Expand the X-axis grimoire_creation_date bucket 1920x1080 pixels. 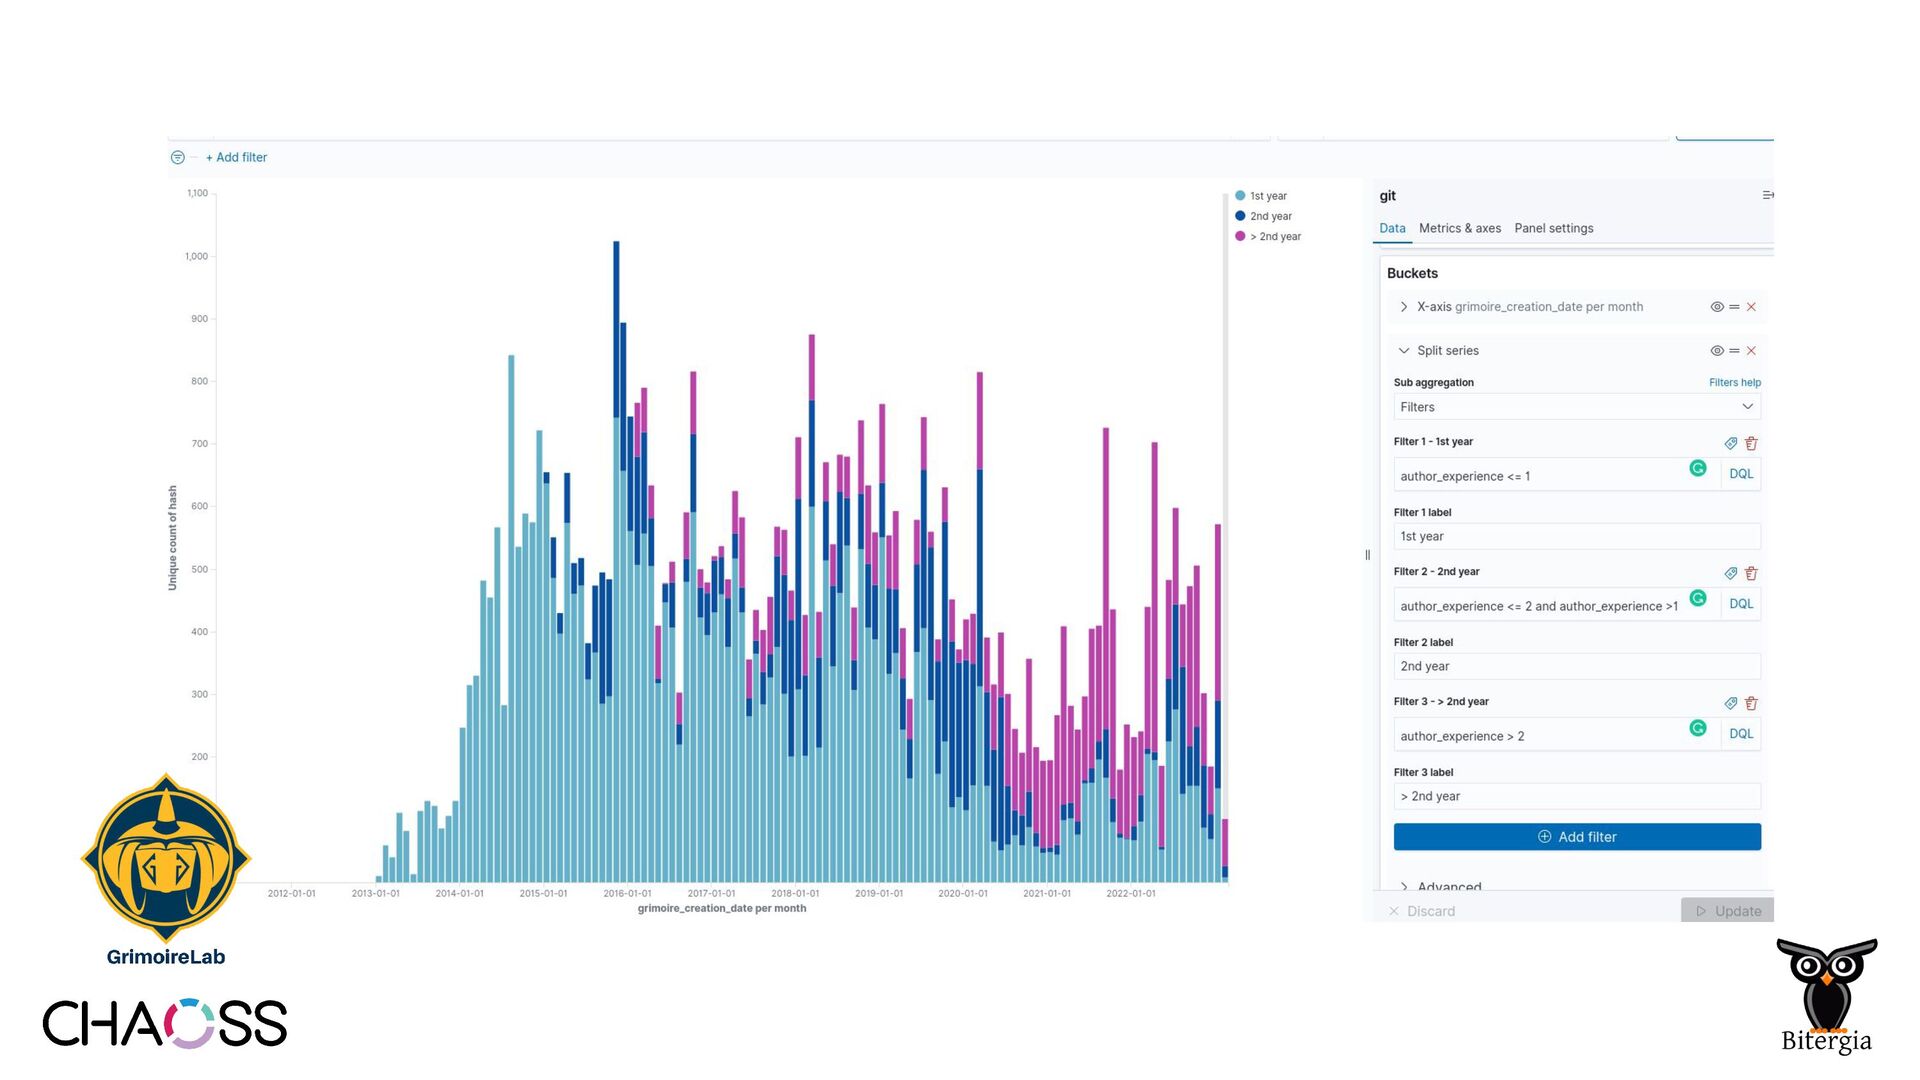(x=1404, y=307)
